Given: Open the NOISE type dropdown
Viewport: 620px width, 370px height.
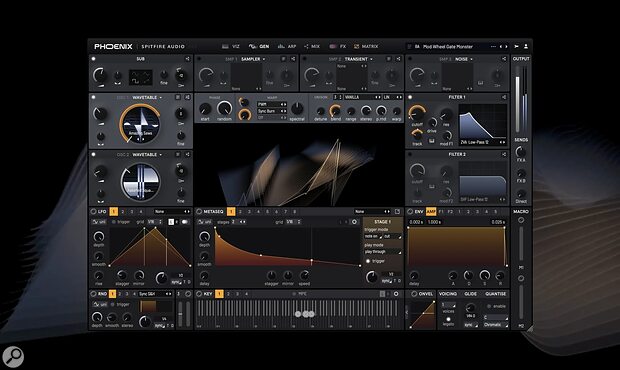Looking at the screenshot, I should tap(464, 59).
